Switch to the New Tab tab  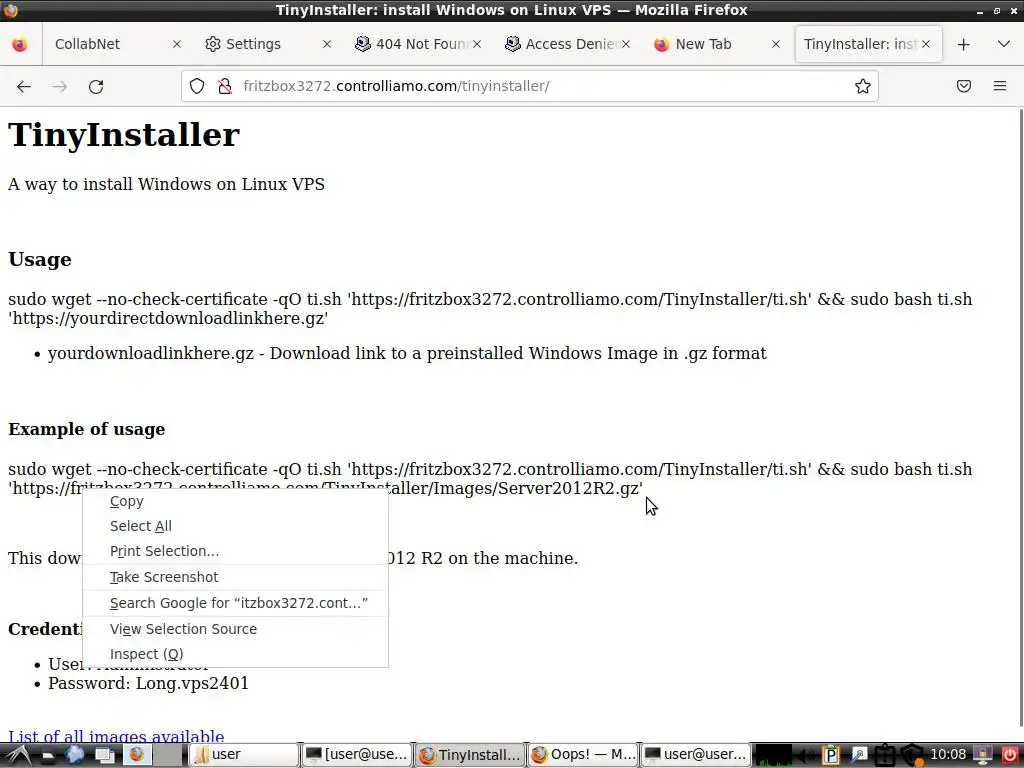click(x=703, y=44)
